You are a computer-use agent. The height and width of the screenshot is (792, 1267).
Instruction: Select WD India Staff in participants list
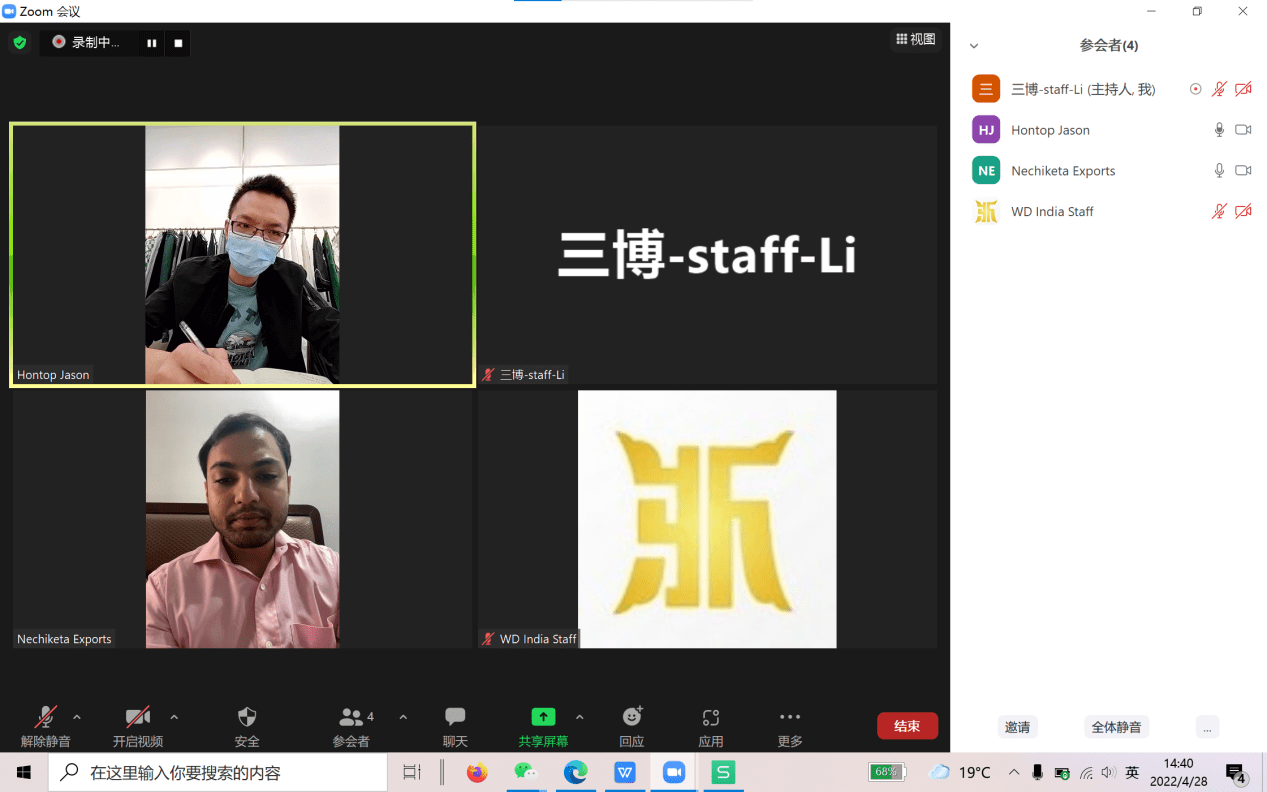[x=1109, y=212]
